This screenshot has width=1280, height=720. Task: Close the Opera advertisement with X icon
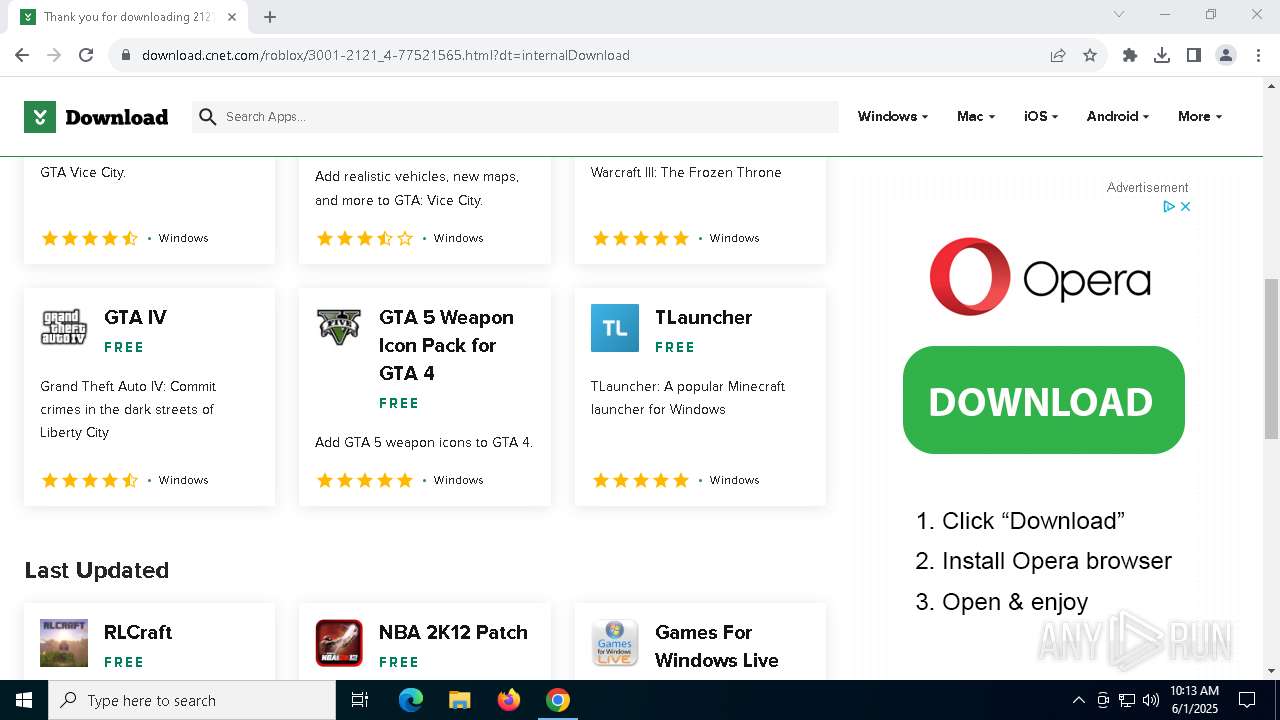point(1186,206)
